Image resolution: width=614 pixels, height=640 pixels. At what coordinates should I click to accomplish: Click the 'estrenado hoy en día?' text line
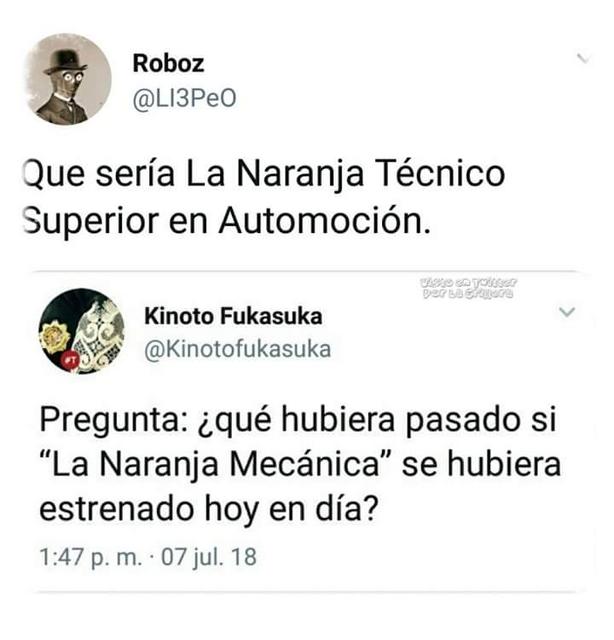pyautogui.click(x=209, y=509)
